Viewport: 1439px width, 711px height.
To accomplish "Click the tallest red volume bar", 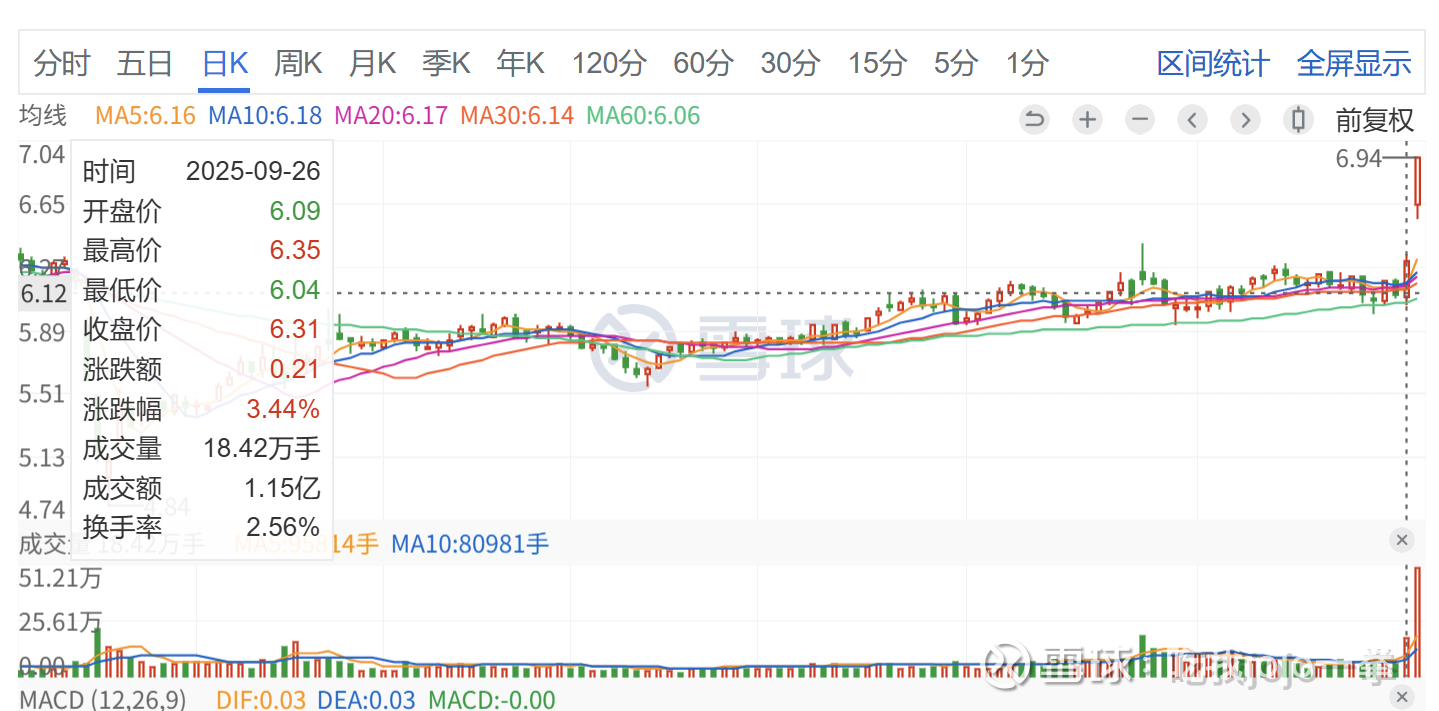I will point(1418,622).
